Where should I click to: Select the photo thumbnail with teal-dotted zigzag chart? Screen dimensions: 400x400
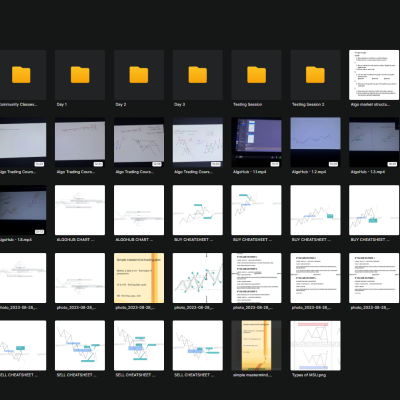coord(198,278)
